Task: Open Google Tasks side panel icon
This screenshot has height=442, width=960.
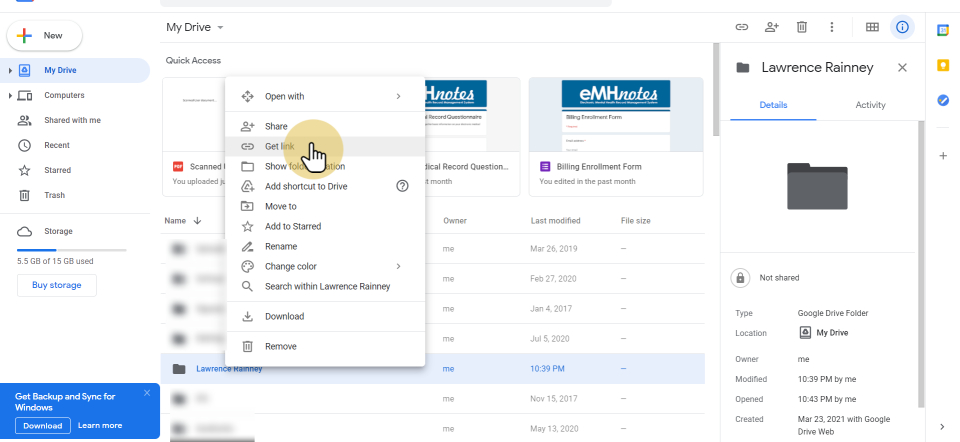Action: click(x=942, y=100)
